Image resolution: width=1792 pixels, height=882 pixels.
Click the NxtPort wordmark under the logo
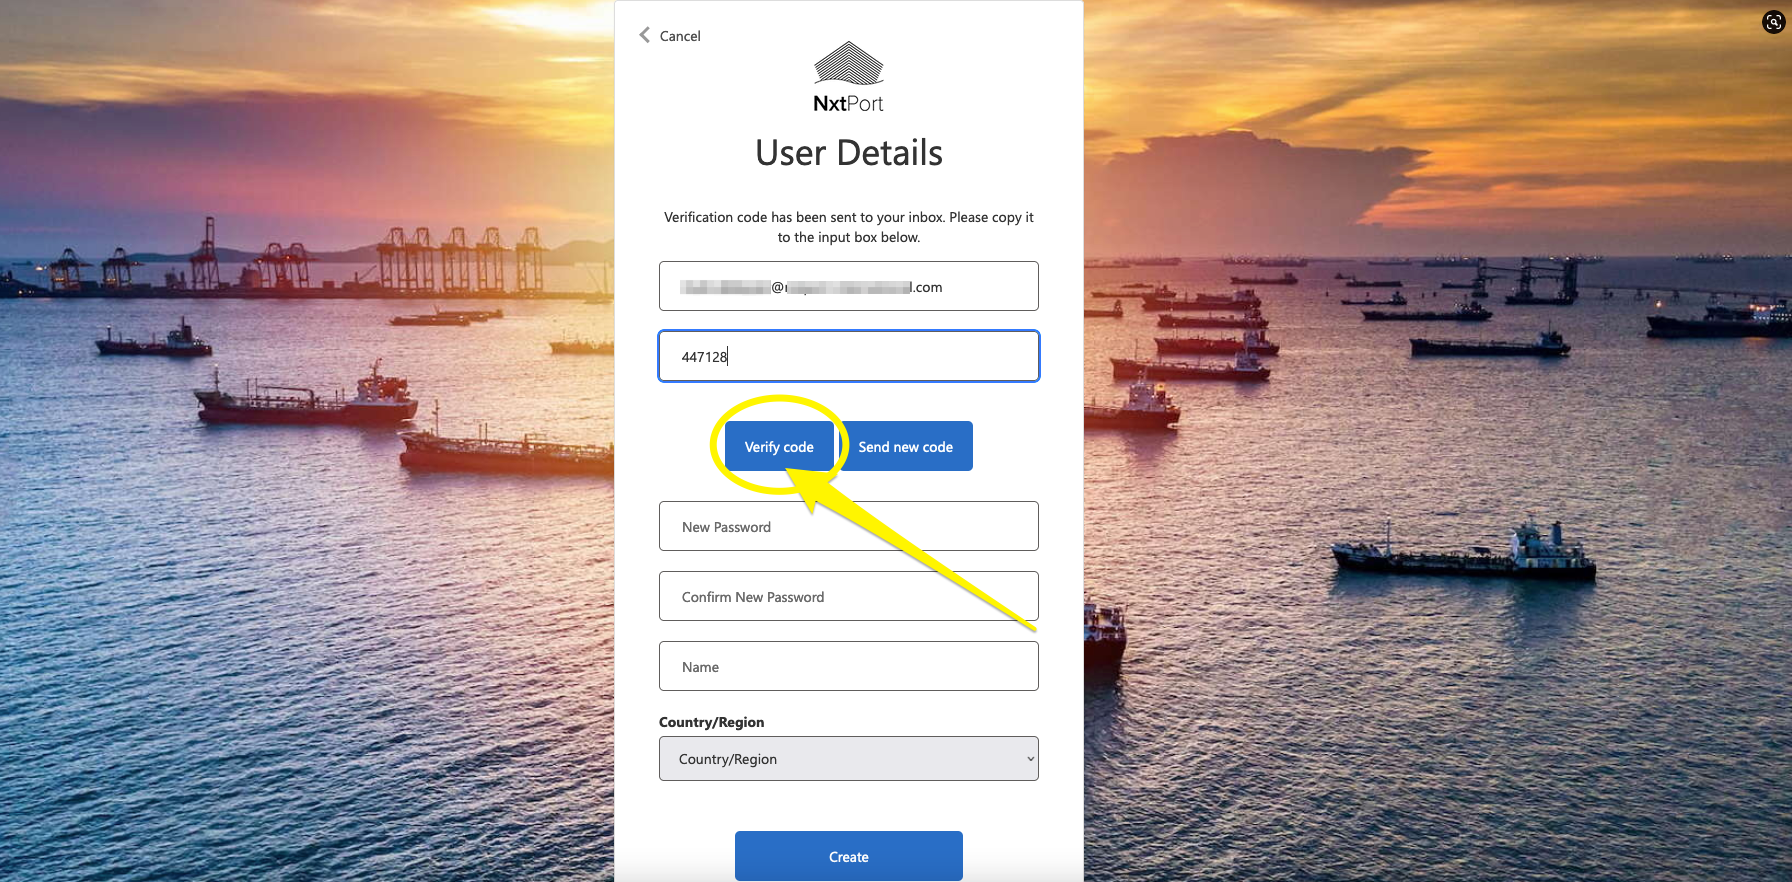[848, 104]
